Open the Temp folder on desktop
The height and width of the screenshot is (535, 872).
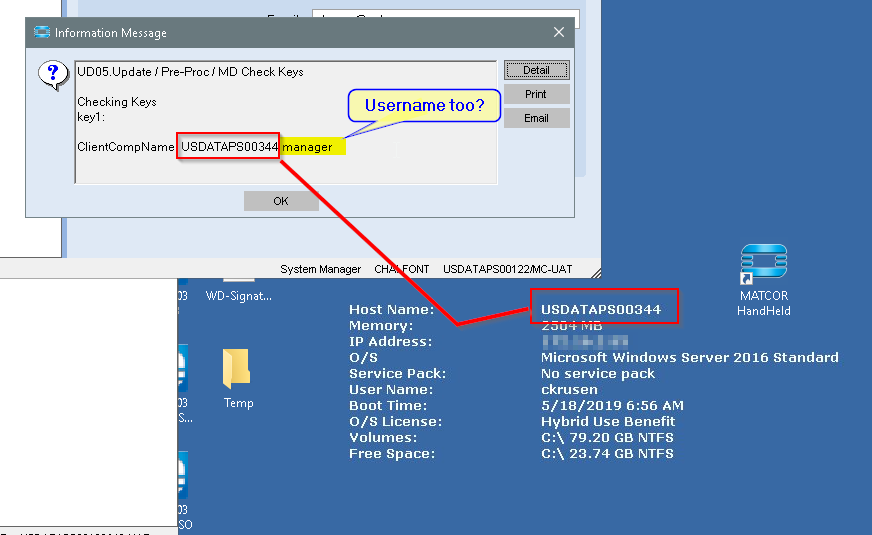pos(238,379)
